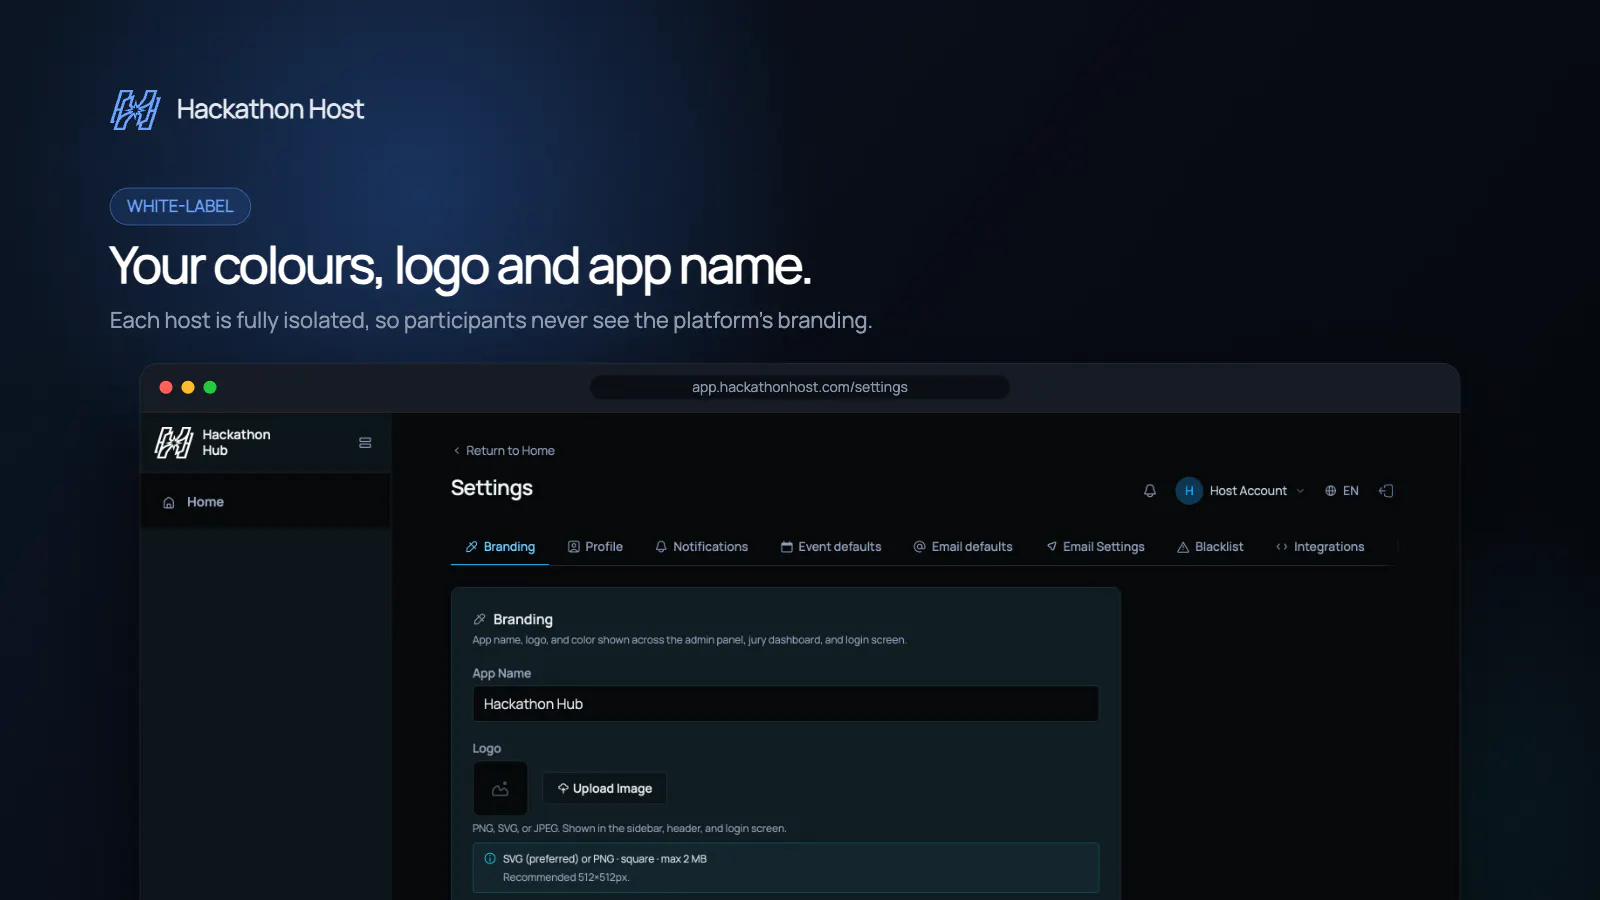Click the Hackathon Host logo icon in banner
Image resolution: width=1600 pixels, height=900 pixels.
pos(135,110)
